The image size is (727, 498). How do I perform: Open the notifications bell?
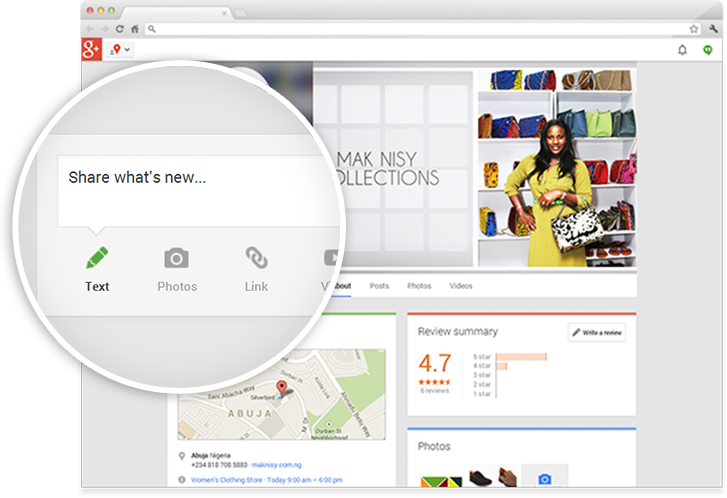(682, 49)
